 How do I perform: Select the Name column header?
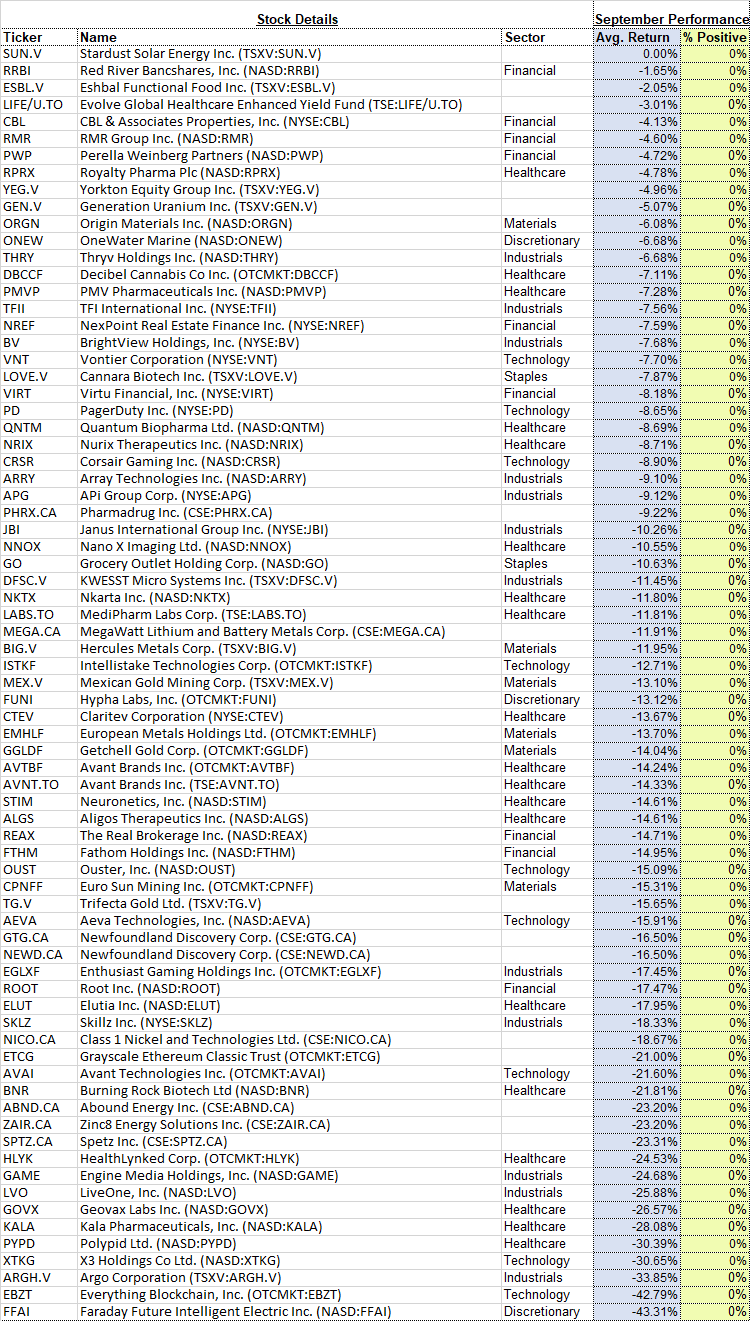coord(98,37)
